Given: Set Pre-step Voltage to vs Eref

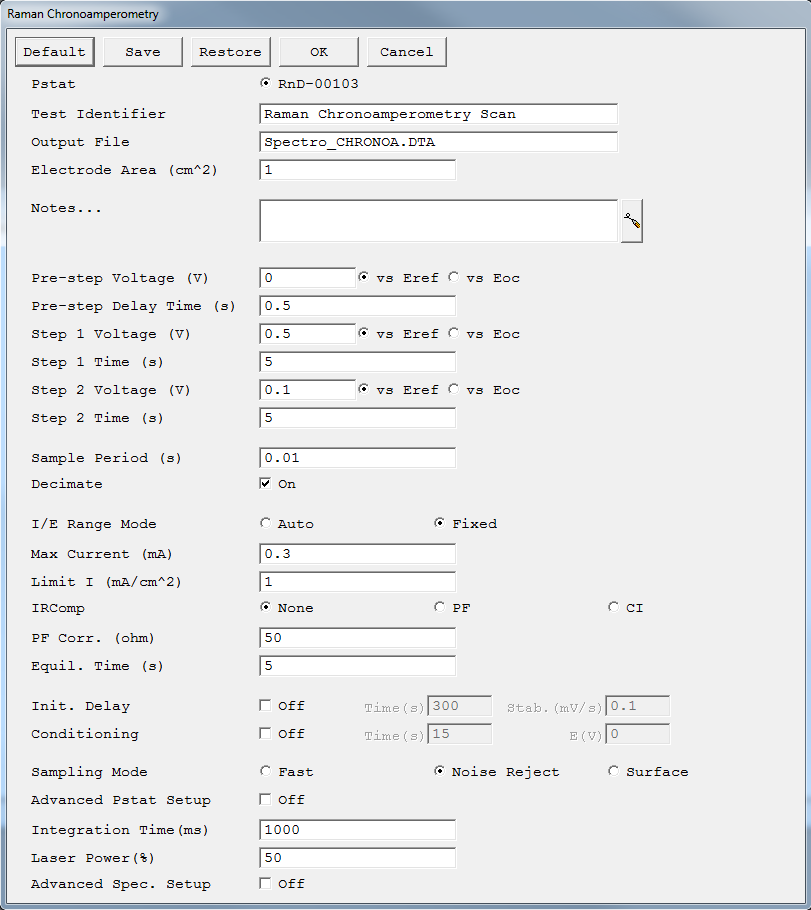Looking at the screenshot, I should [x=363, y=277].
